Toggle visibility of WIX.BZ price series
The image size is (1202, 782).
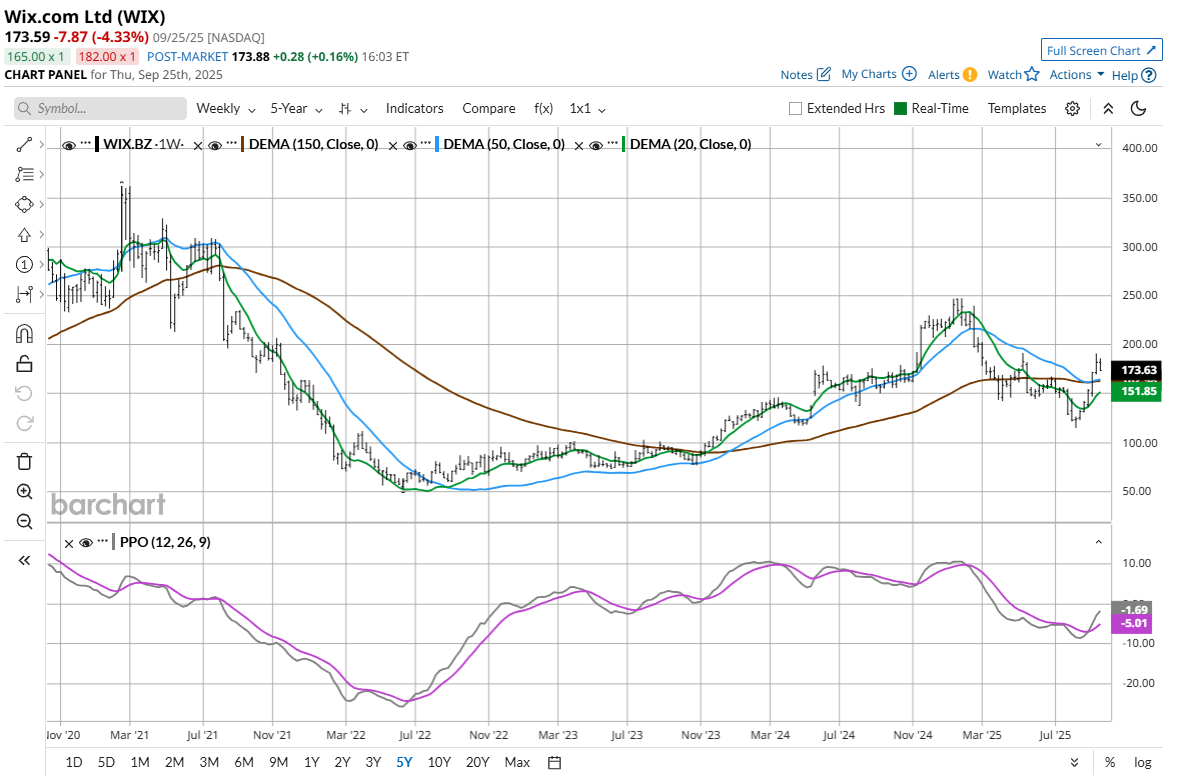pos(69,144)
